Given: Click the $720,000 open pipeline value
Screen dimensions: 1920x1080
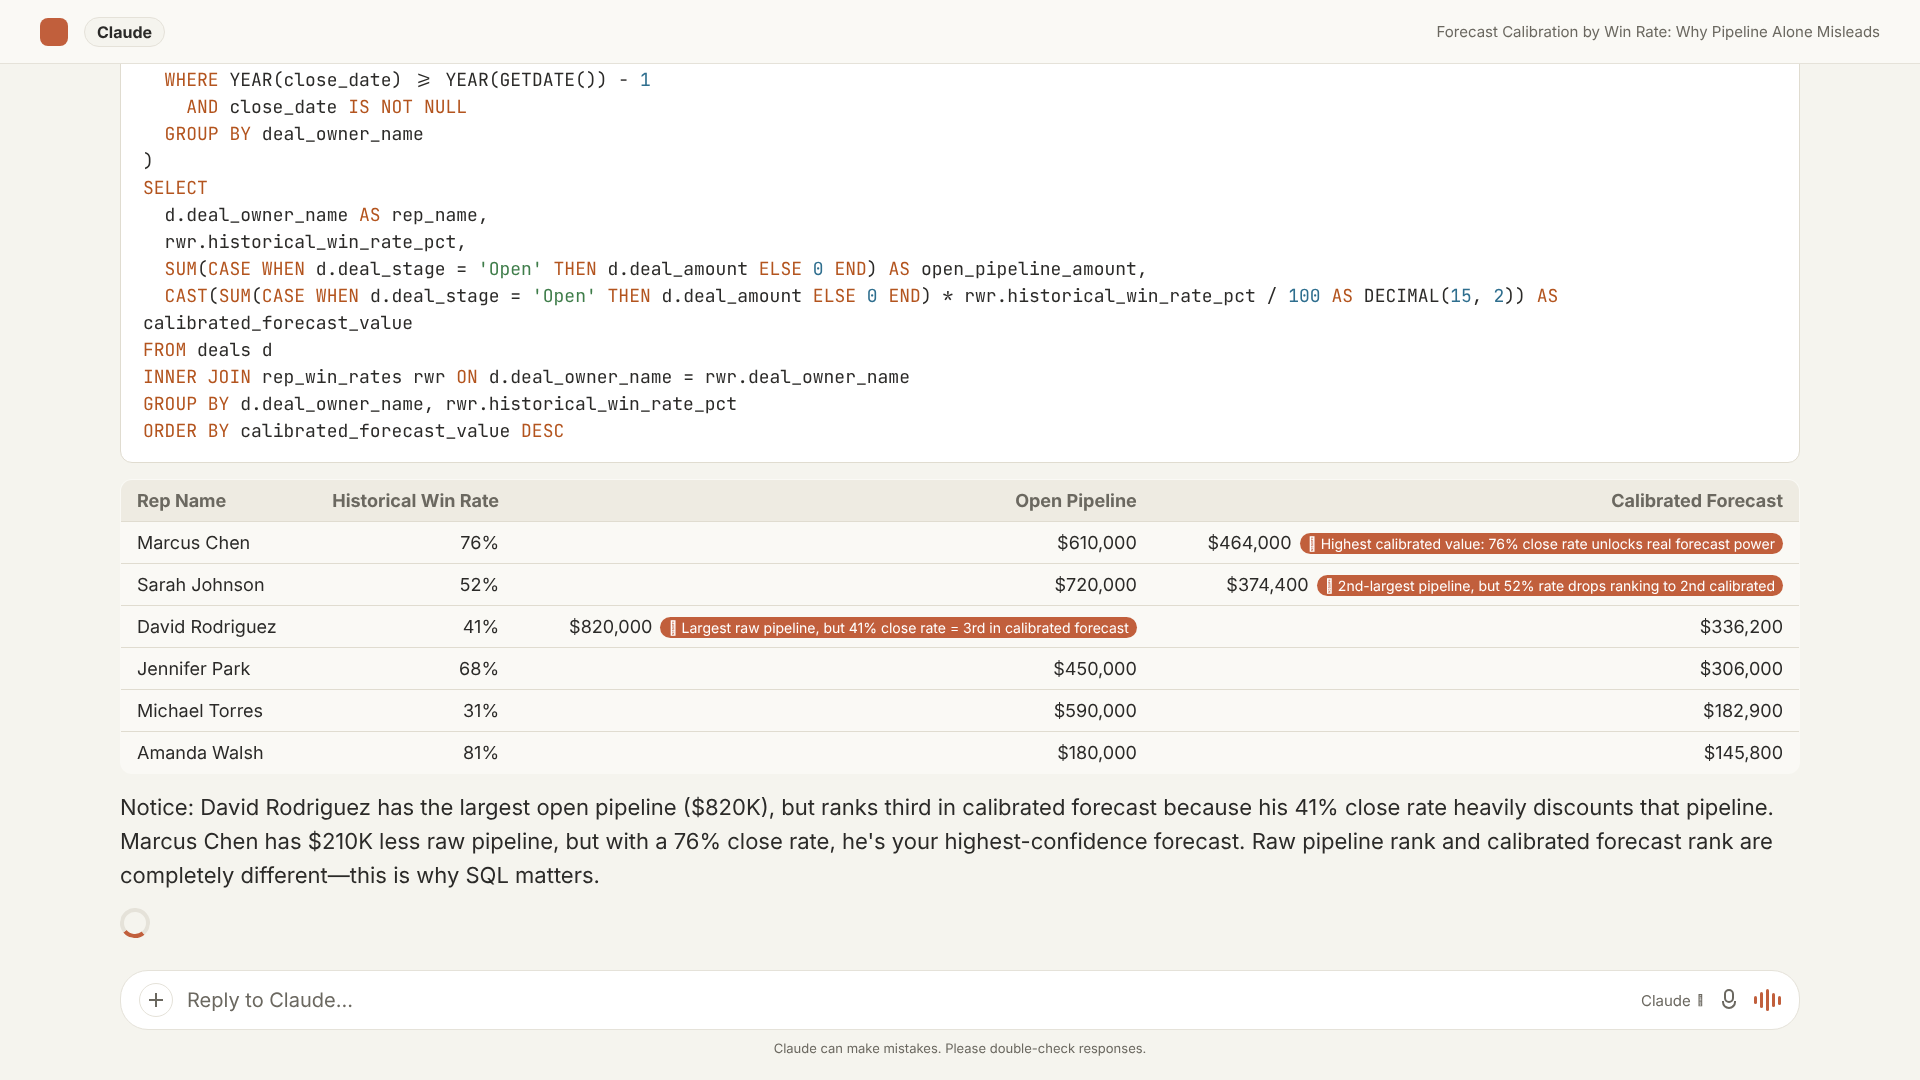Looking at the screenshot, I should (x=1095, y=585).
